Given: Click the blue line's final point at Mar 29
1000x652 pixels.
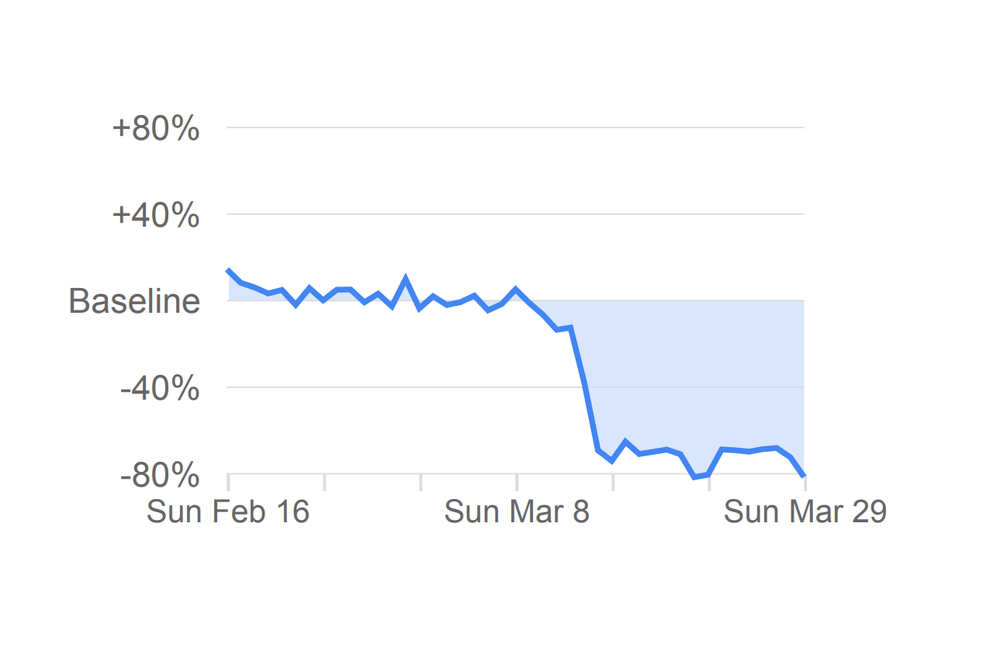Looking at the screenshot, I should pos(804,475).
